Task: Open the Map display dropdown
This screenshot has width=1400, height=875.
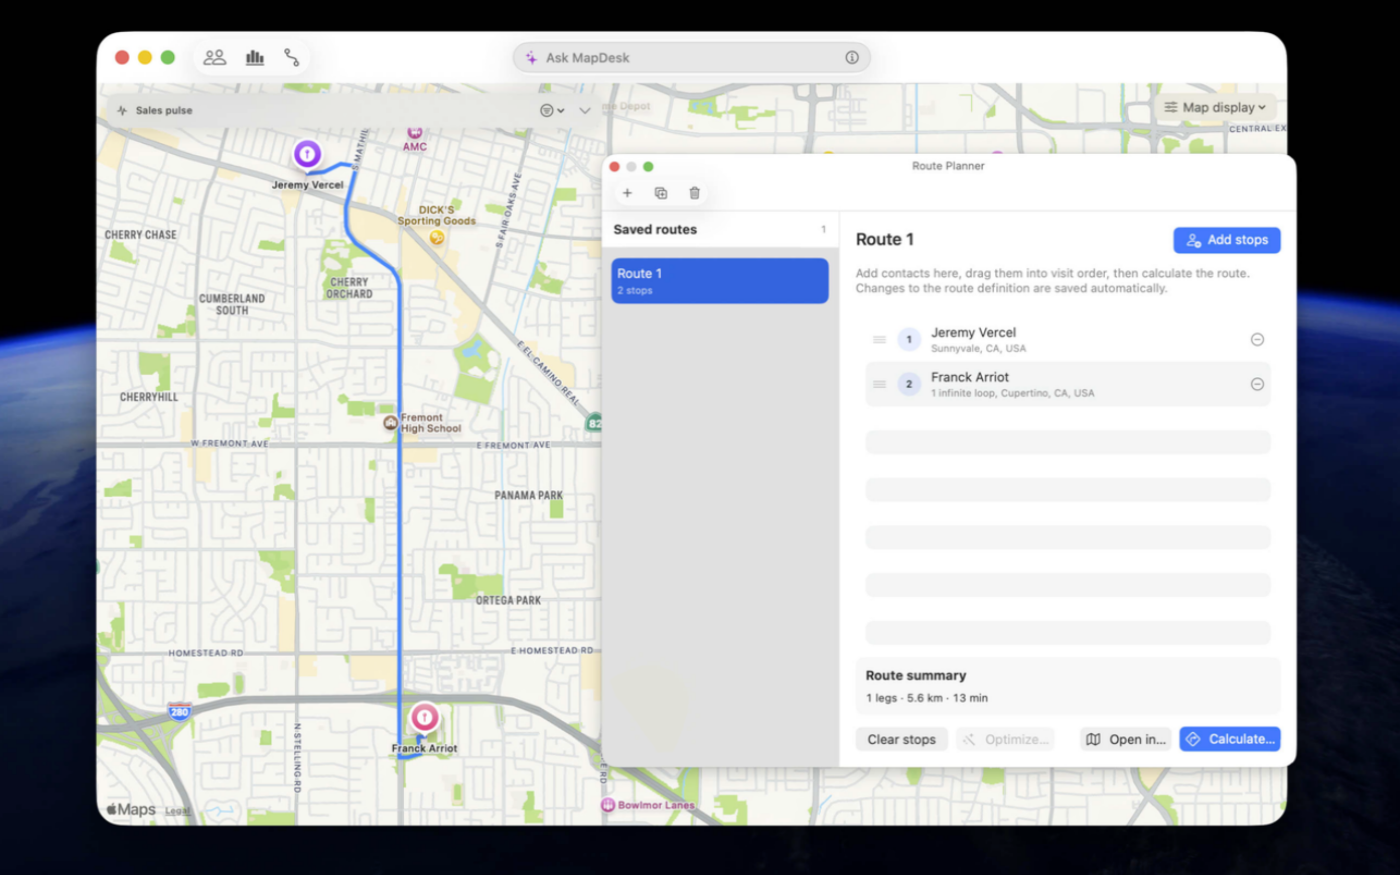Action: (x=1215, y=108)
